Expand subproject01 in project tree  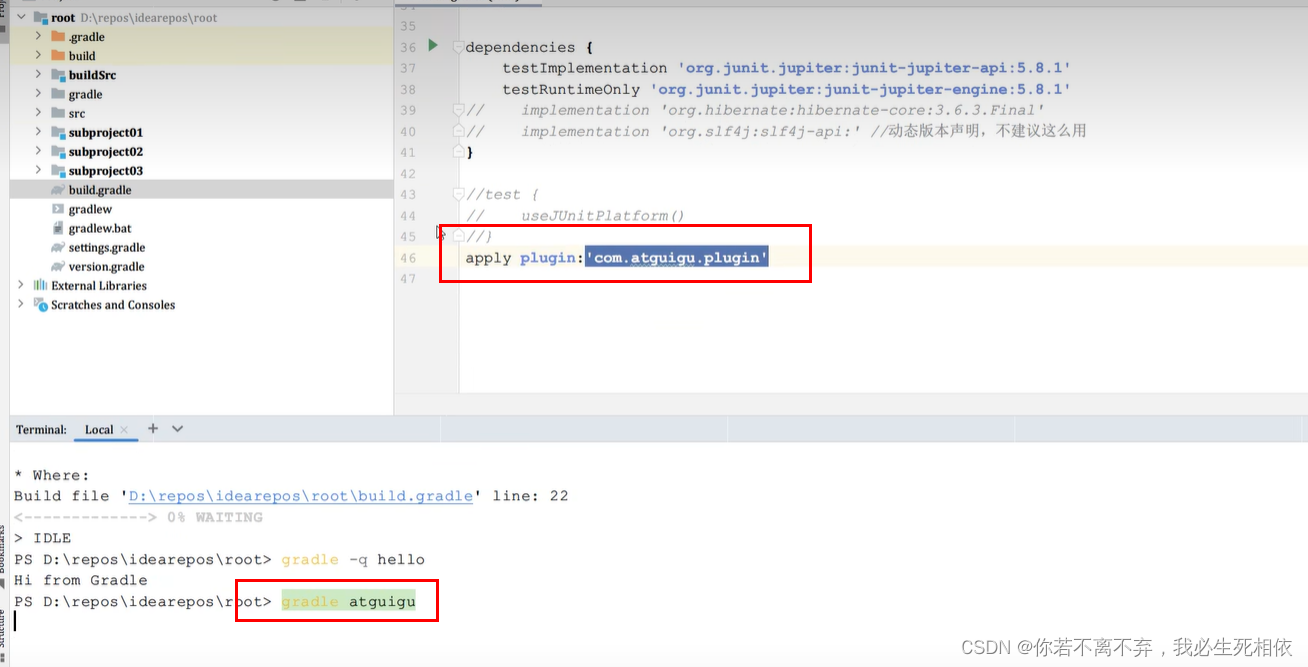(39, 132)
